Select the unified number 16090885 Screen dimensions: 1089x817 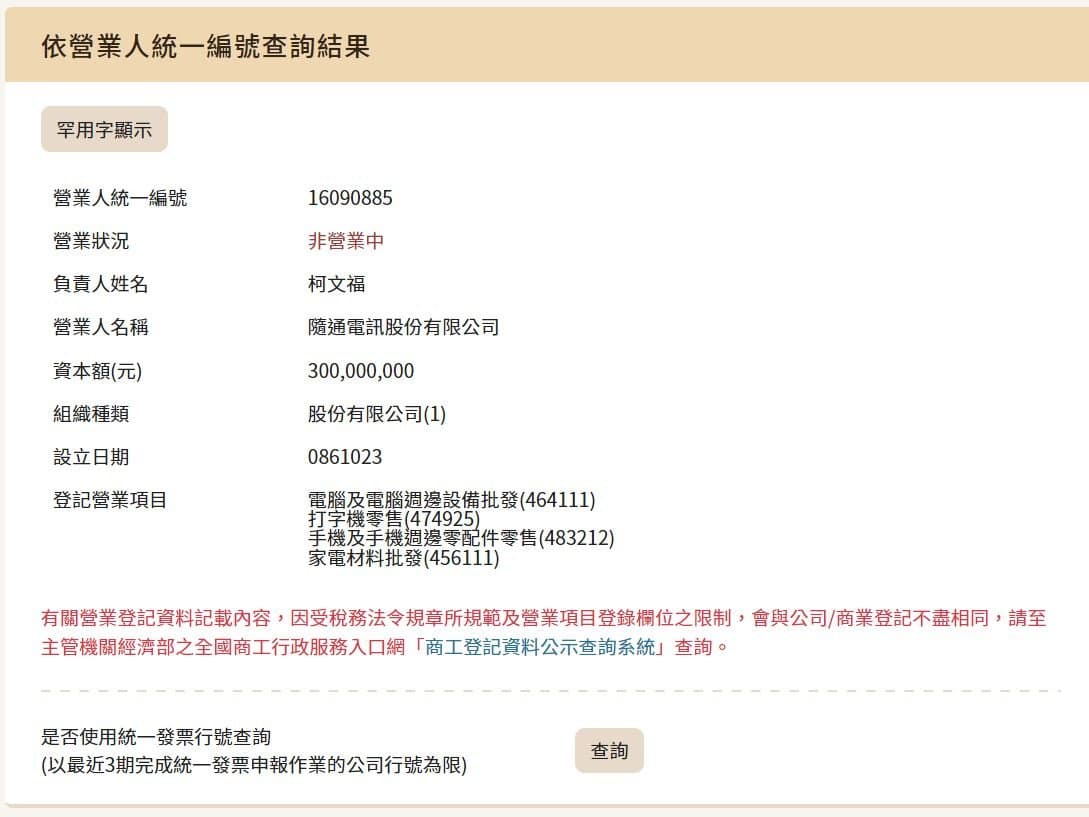[x=350, y=198]
